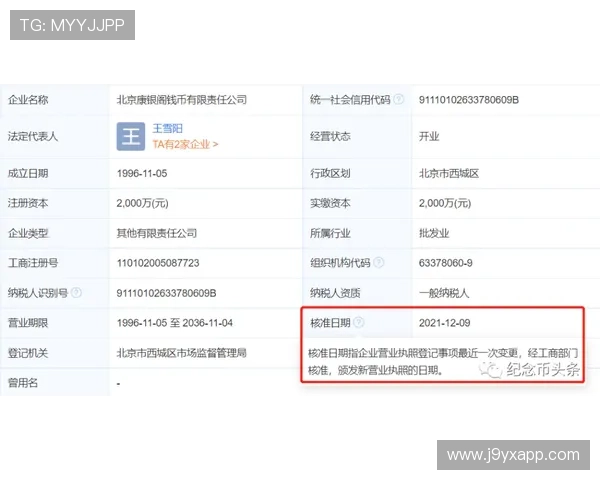
Task: Click the 核准日期 tooltip explanation text
Action: 443,361
